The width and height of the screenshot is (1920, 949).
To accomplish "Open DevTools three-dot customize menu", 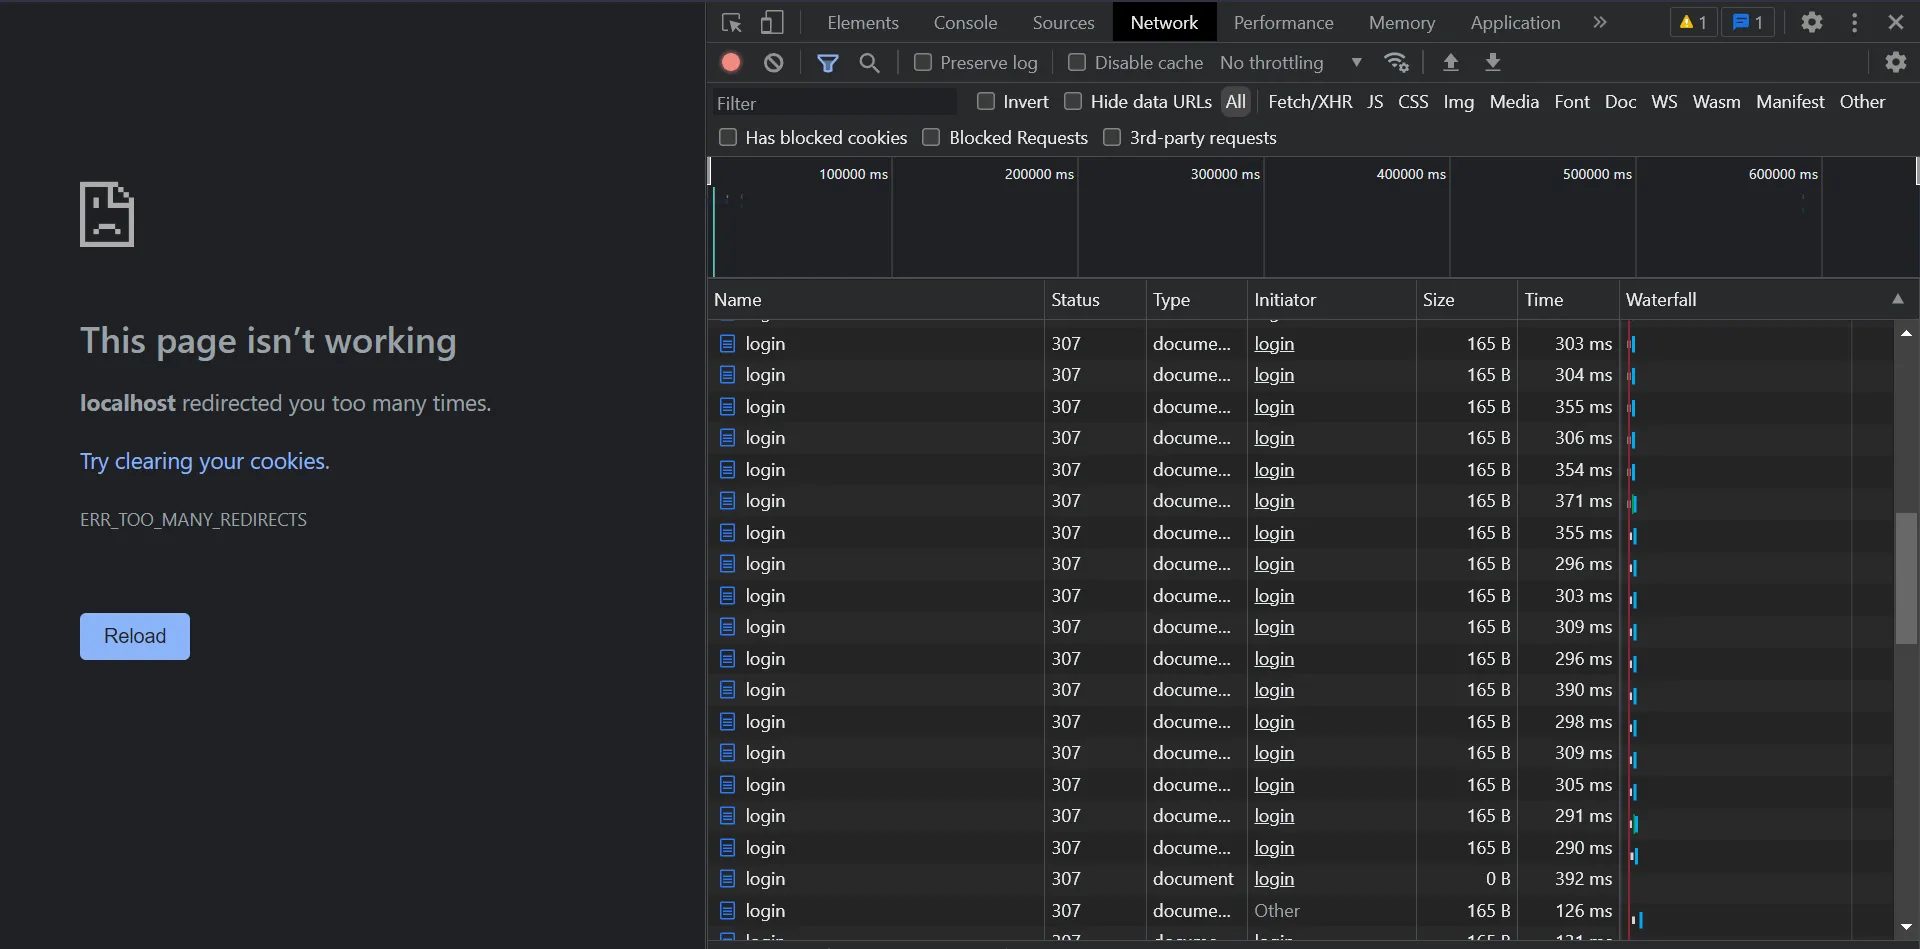I will [1854, 22].
